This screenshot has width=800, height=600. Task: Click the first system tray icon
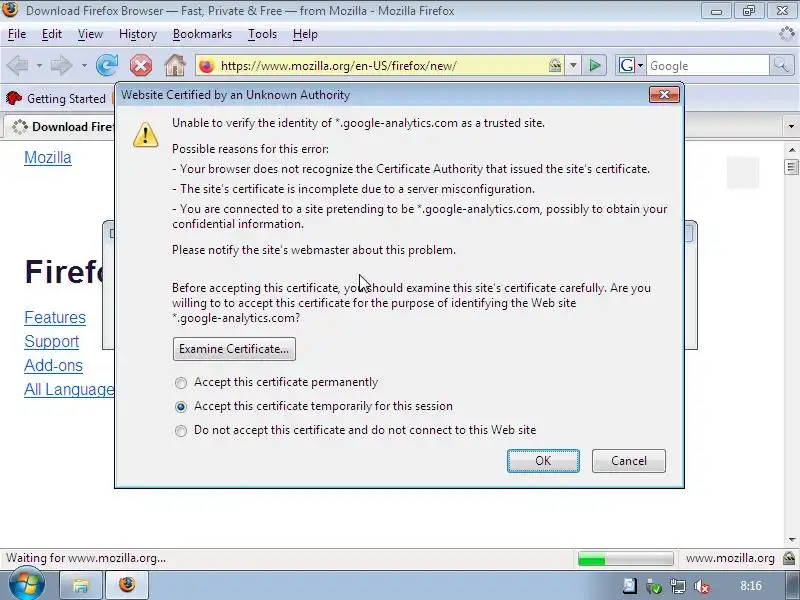click(x=630, y=586)
